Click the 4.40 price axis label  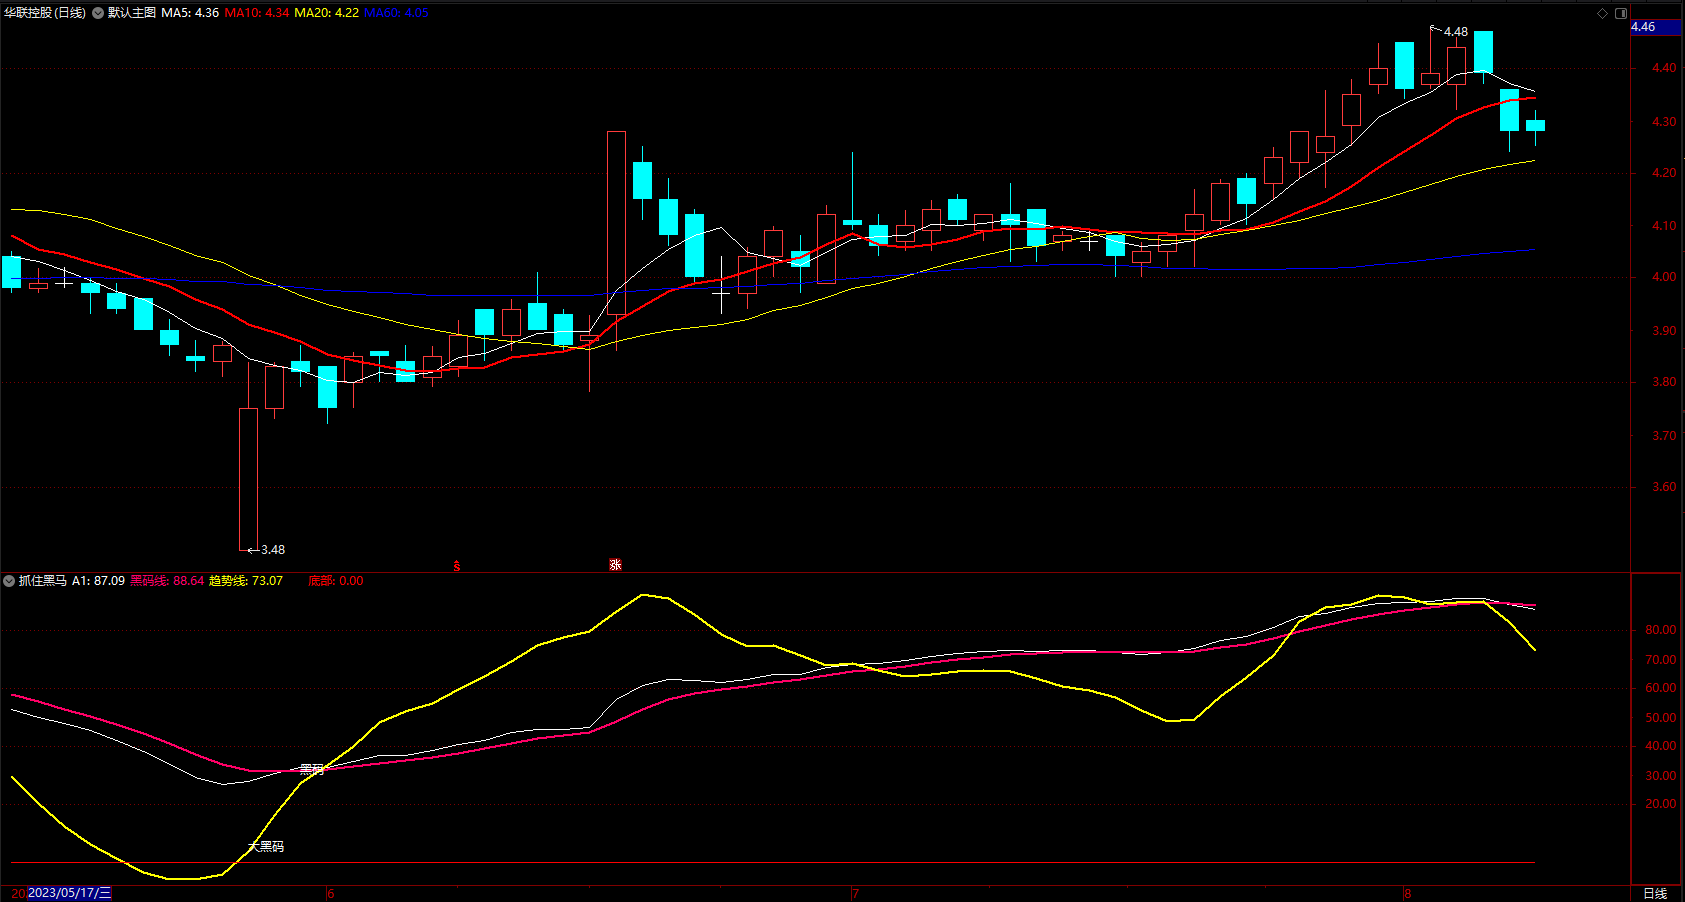pyautogui.click(x=1664, y=68)
